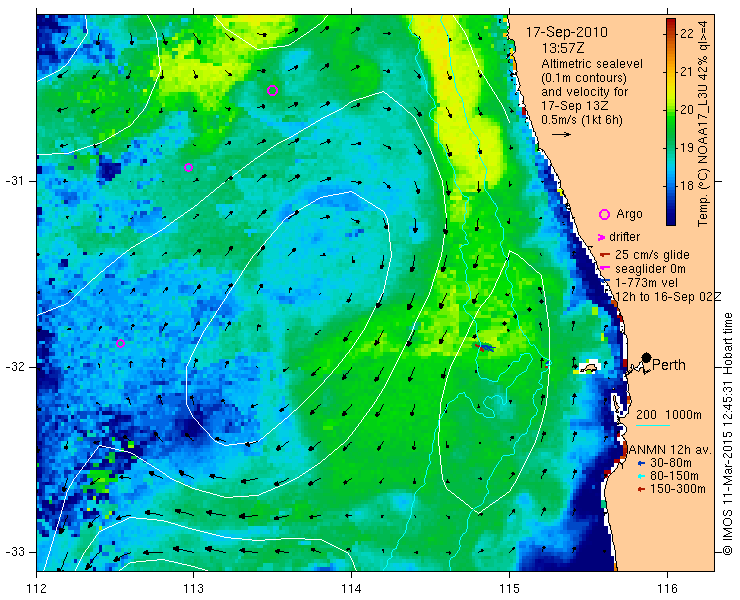Click the Perth label
This screenshot has width=740, height=600.
pos(669,365)
